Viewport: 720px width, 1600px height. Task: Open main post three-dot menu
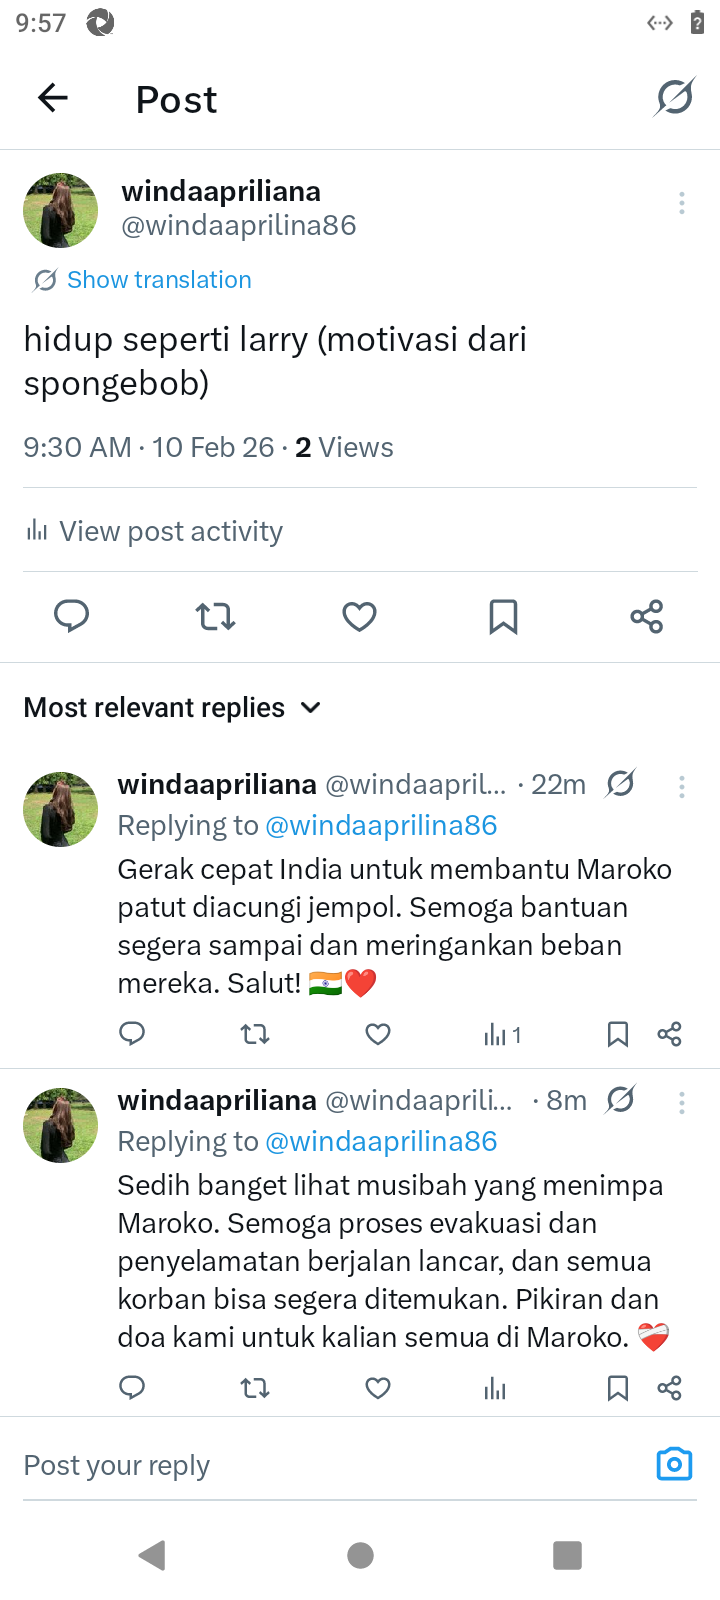[682, 203]
